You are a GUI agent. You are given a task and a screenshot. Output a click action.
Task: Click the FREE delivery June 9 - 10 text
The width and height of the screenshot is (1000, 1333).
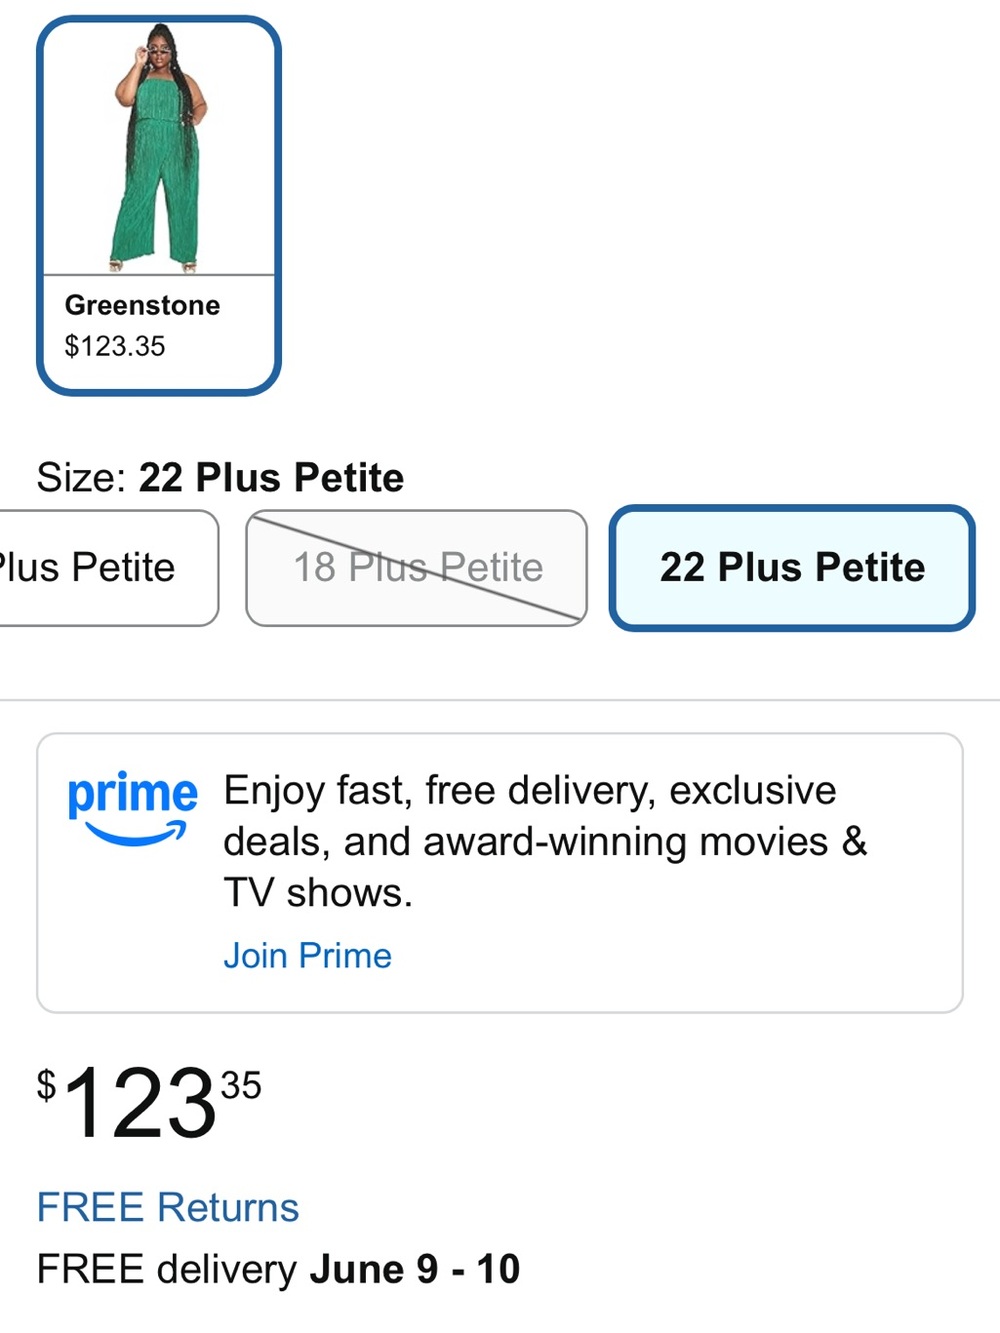click(x=278, y=1269)
